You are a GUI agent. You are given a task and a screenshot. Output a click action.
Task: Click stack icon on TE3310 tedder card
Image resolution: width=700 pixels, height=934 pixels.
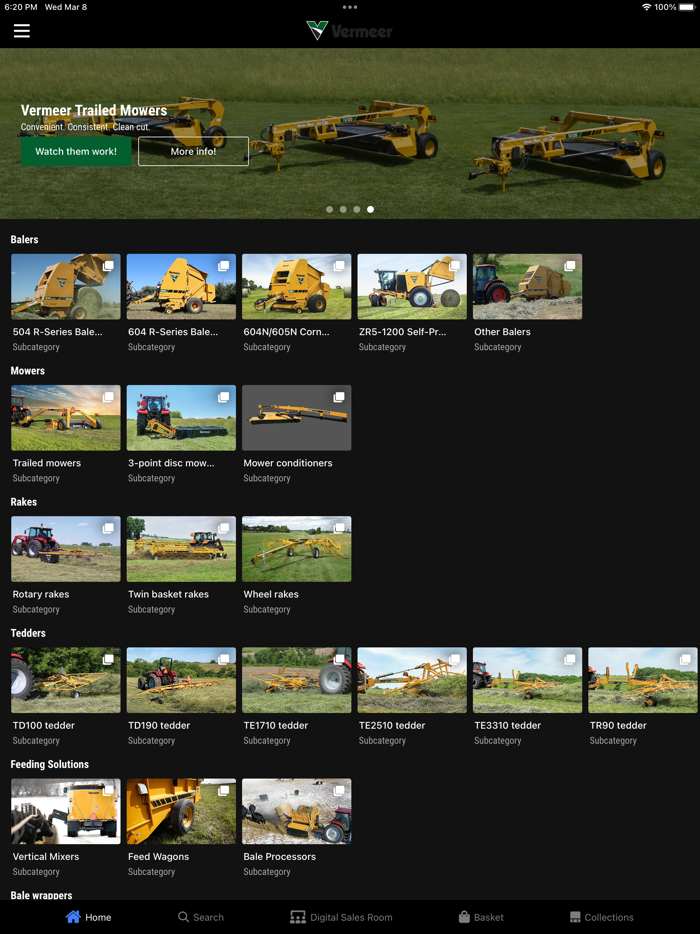click(570, 659)
